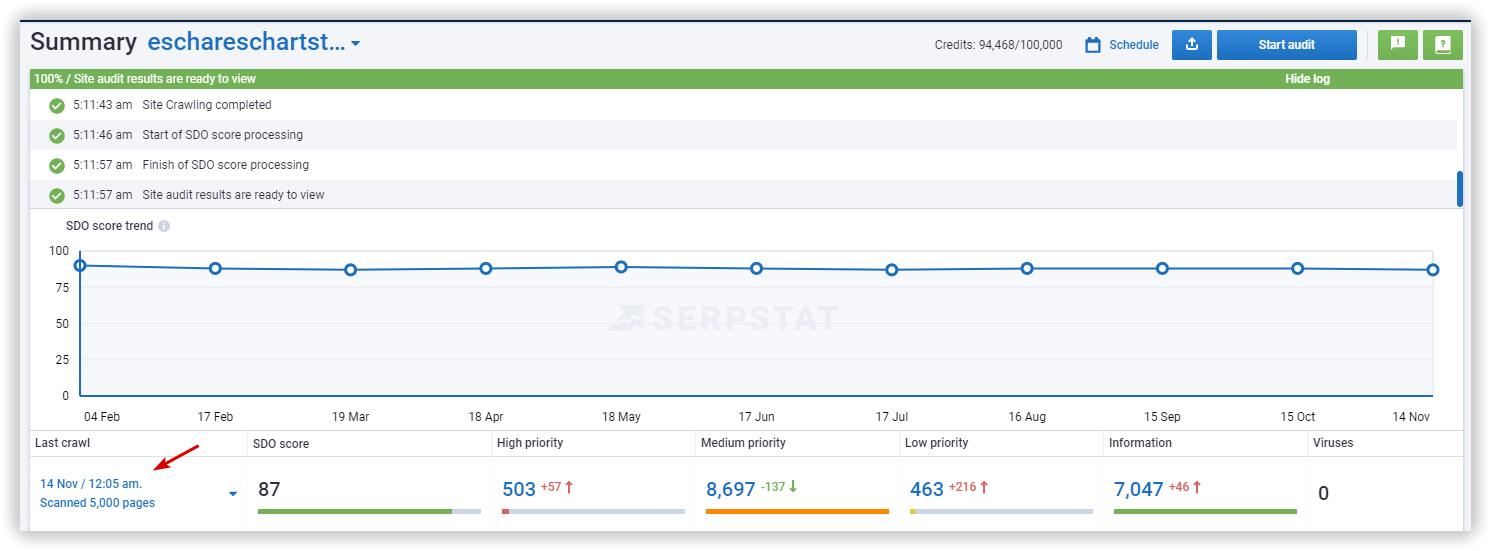Open the help book icon button
Viewport: 1491px width, 551px height.
coord(1442,45)
